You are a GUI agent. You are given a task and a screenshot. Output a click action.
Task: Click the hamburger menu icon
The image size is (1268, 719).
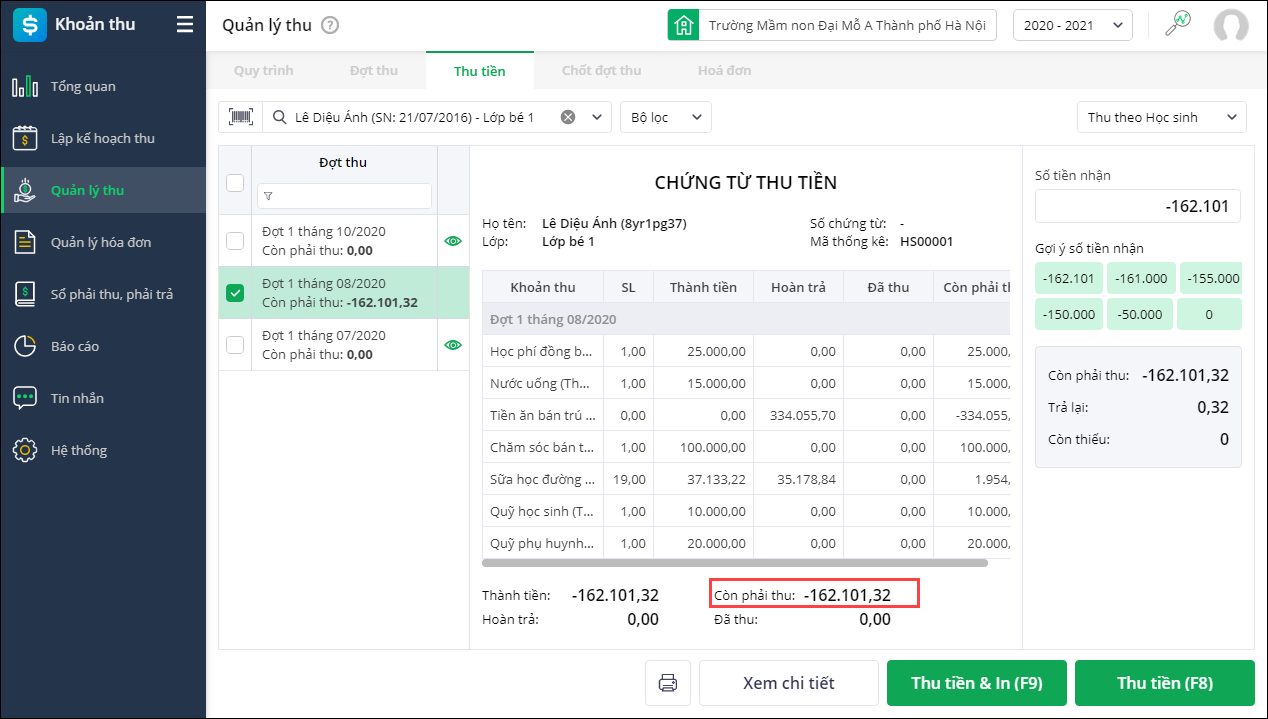click(185, 25)
